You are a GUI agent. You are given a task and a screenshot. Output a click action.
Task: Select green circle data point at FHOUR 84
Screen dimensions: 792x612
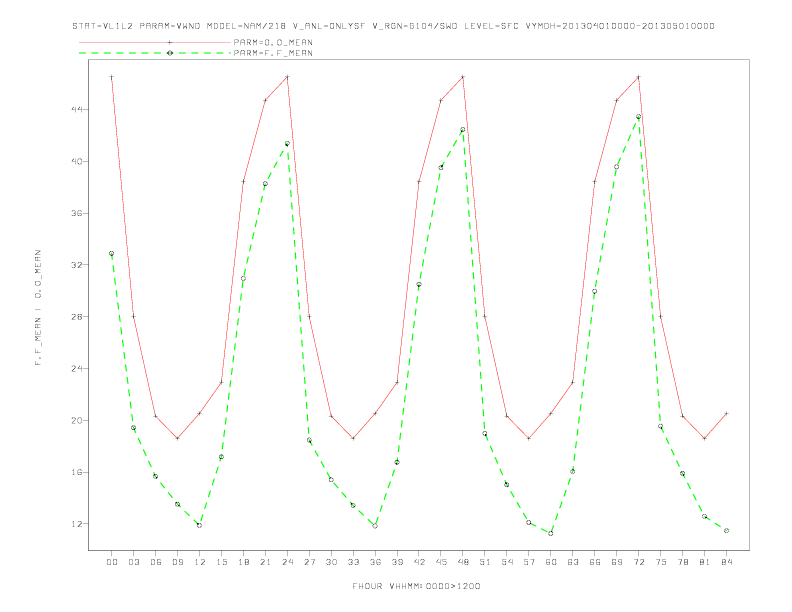pyautogui.click(x=726, y=531)
